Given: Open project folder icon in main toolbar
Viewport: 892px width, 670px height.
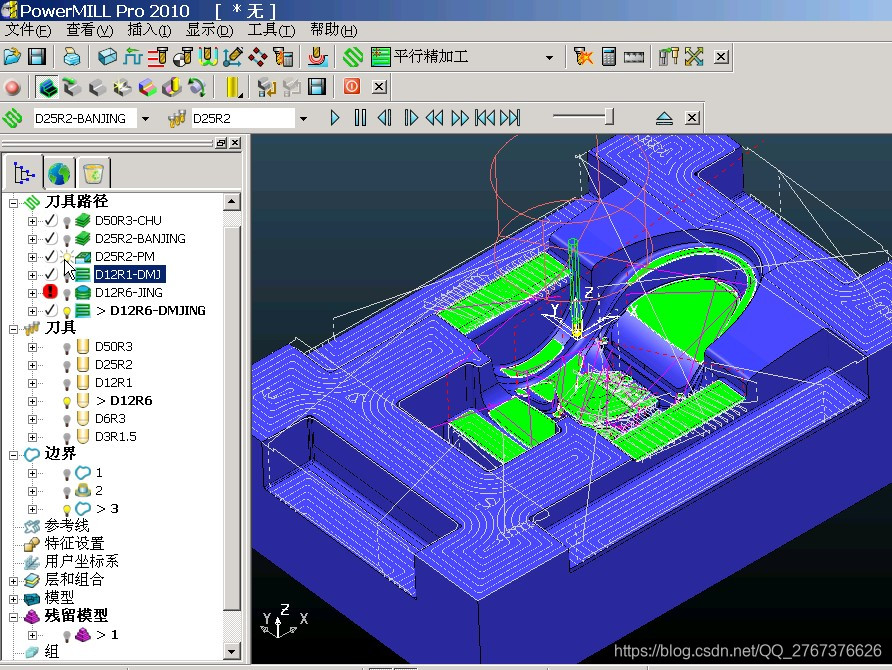Looking at the screenshot, I should click(x=12, y=56).
